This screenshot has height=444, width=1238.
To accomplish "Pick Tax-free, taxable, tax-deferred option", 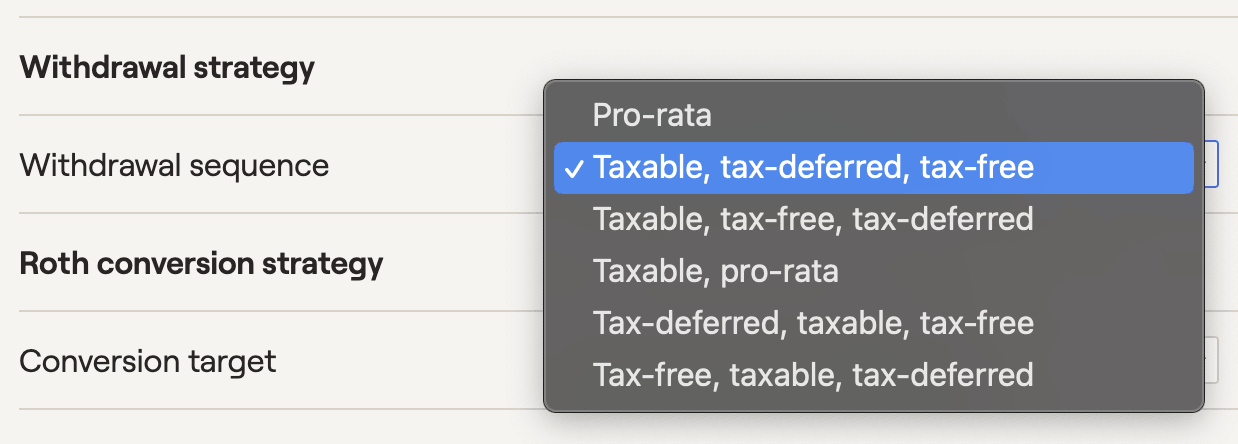I will [813, 375].
